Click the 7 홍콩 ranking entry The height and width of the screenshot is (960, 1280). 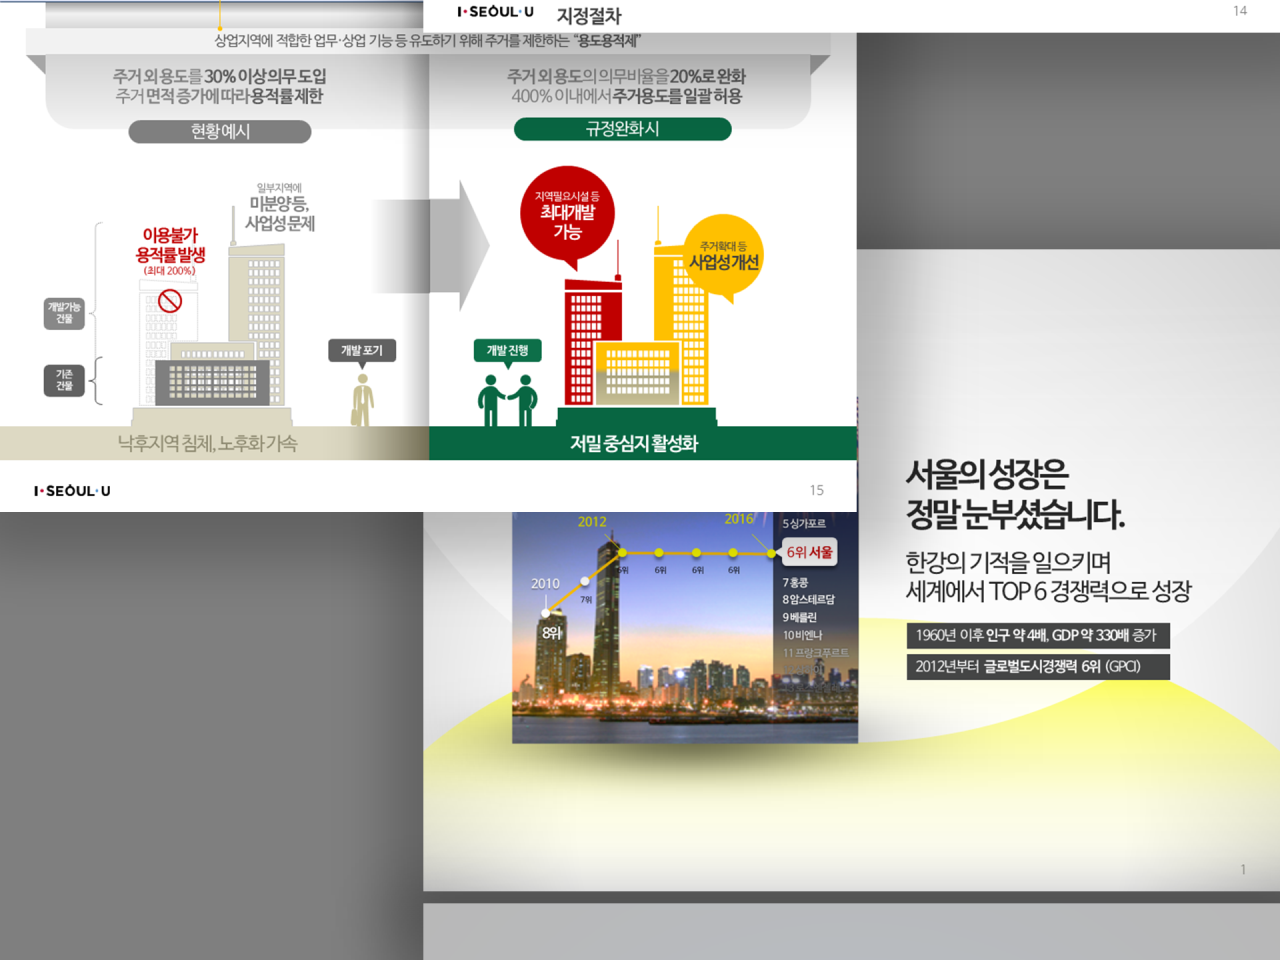click(795, 582)
